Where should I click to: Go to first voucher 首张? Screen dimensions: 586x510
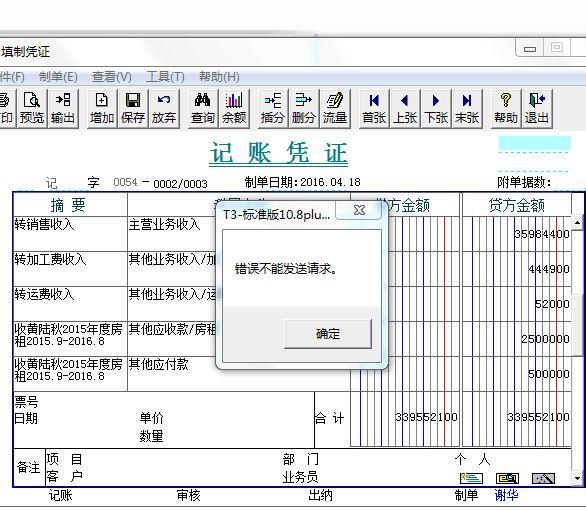[374, 108]
